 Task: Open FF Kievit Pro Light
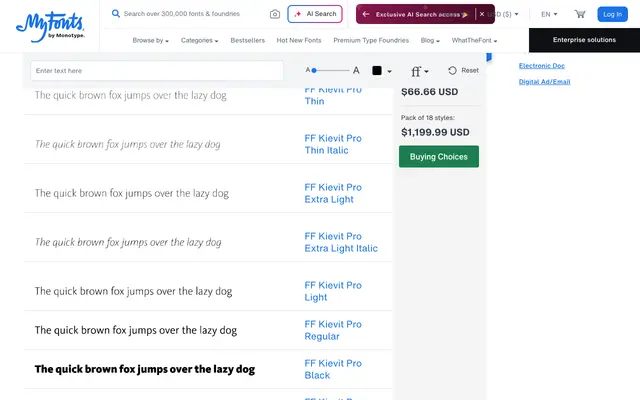pos(333,291)
